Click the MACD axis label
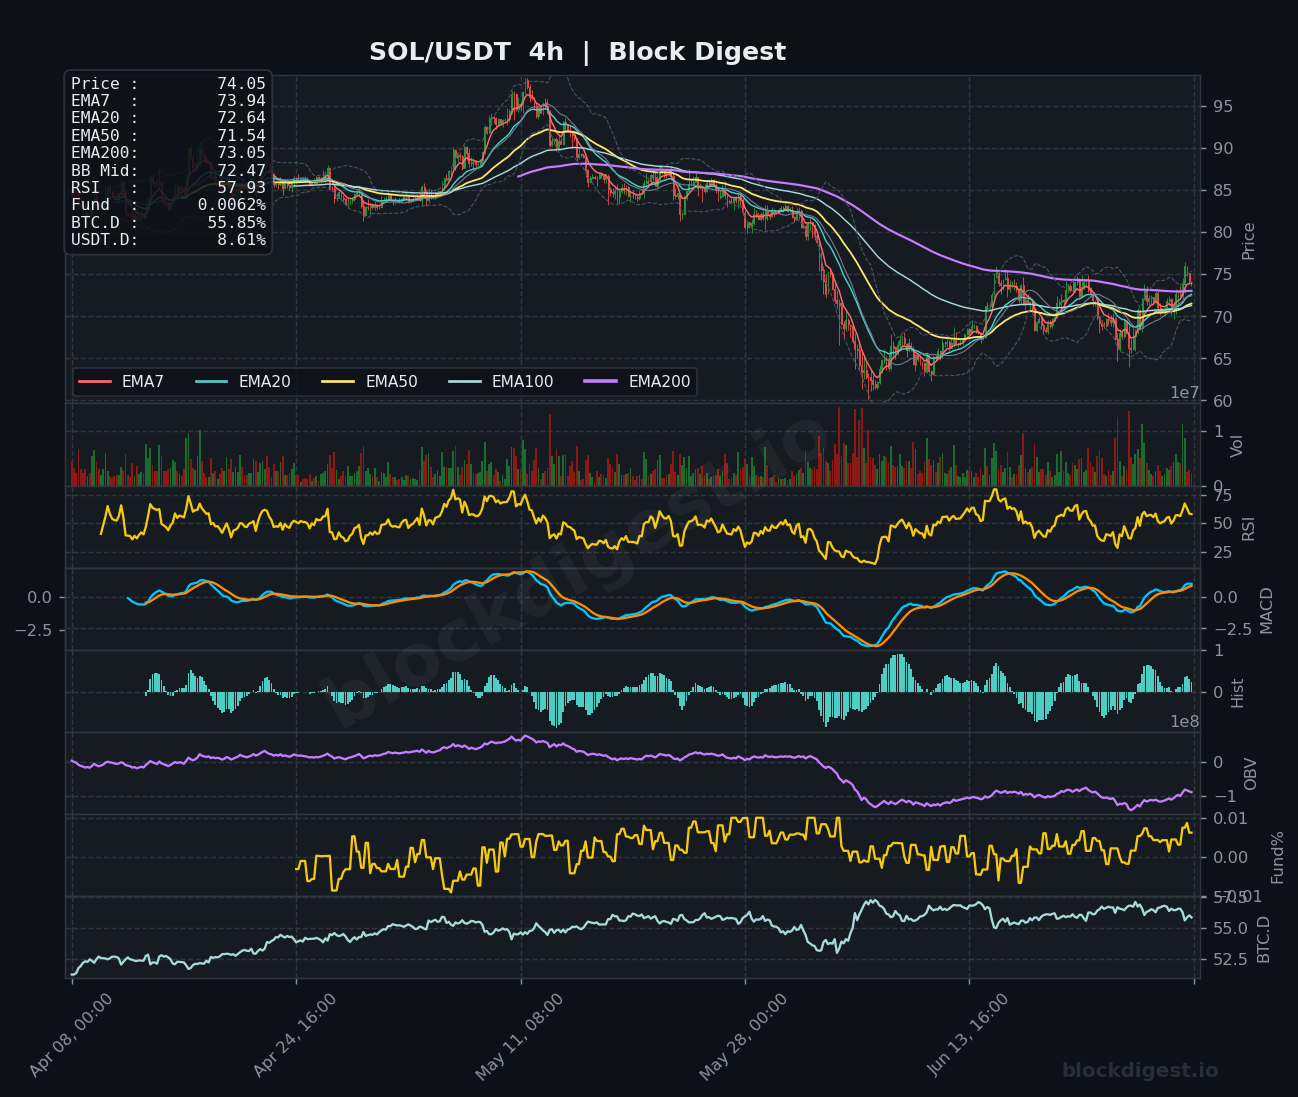1298x1097 pixels. click(x=1267, y=610)
